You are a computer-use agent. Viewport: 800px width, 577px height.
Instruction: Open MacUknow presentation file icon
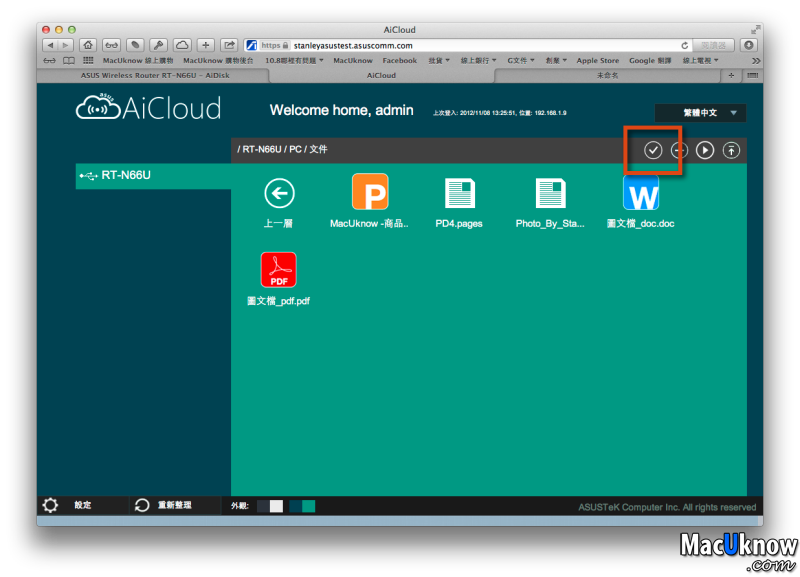pyautogui.click(x=370, y=192)
